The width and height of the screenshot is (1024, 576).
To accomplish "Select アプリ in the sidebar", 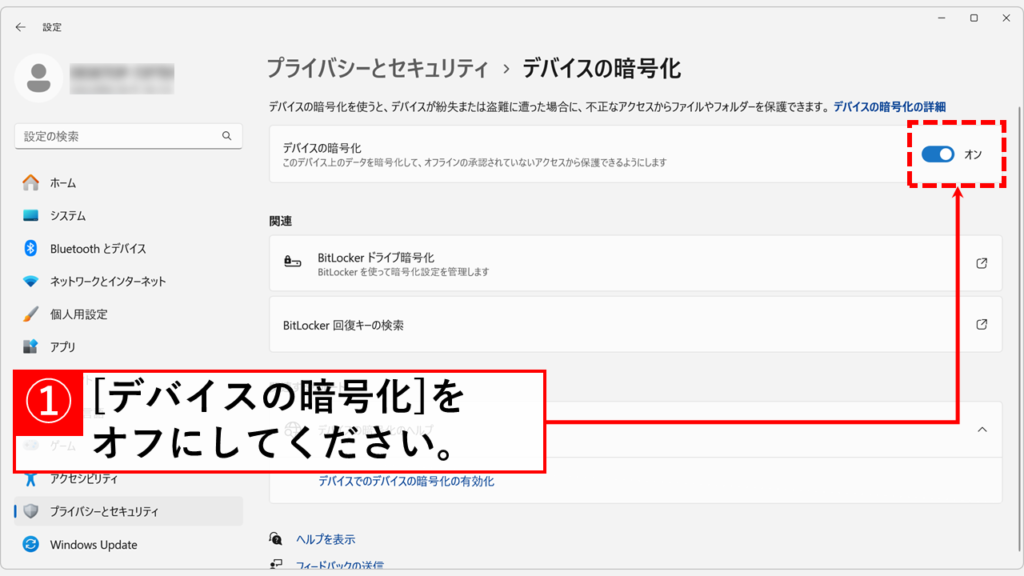I will coord(63,347).
